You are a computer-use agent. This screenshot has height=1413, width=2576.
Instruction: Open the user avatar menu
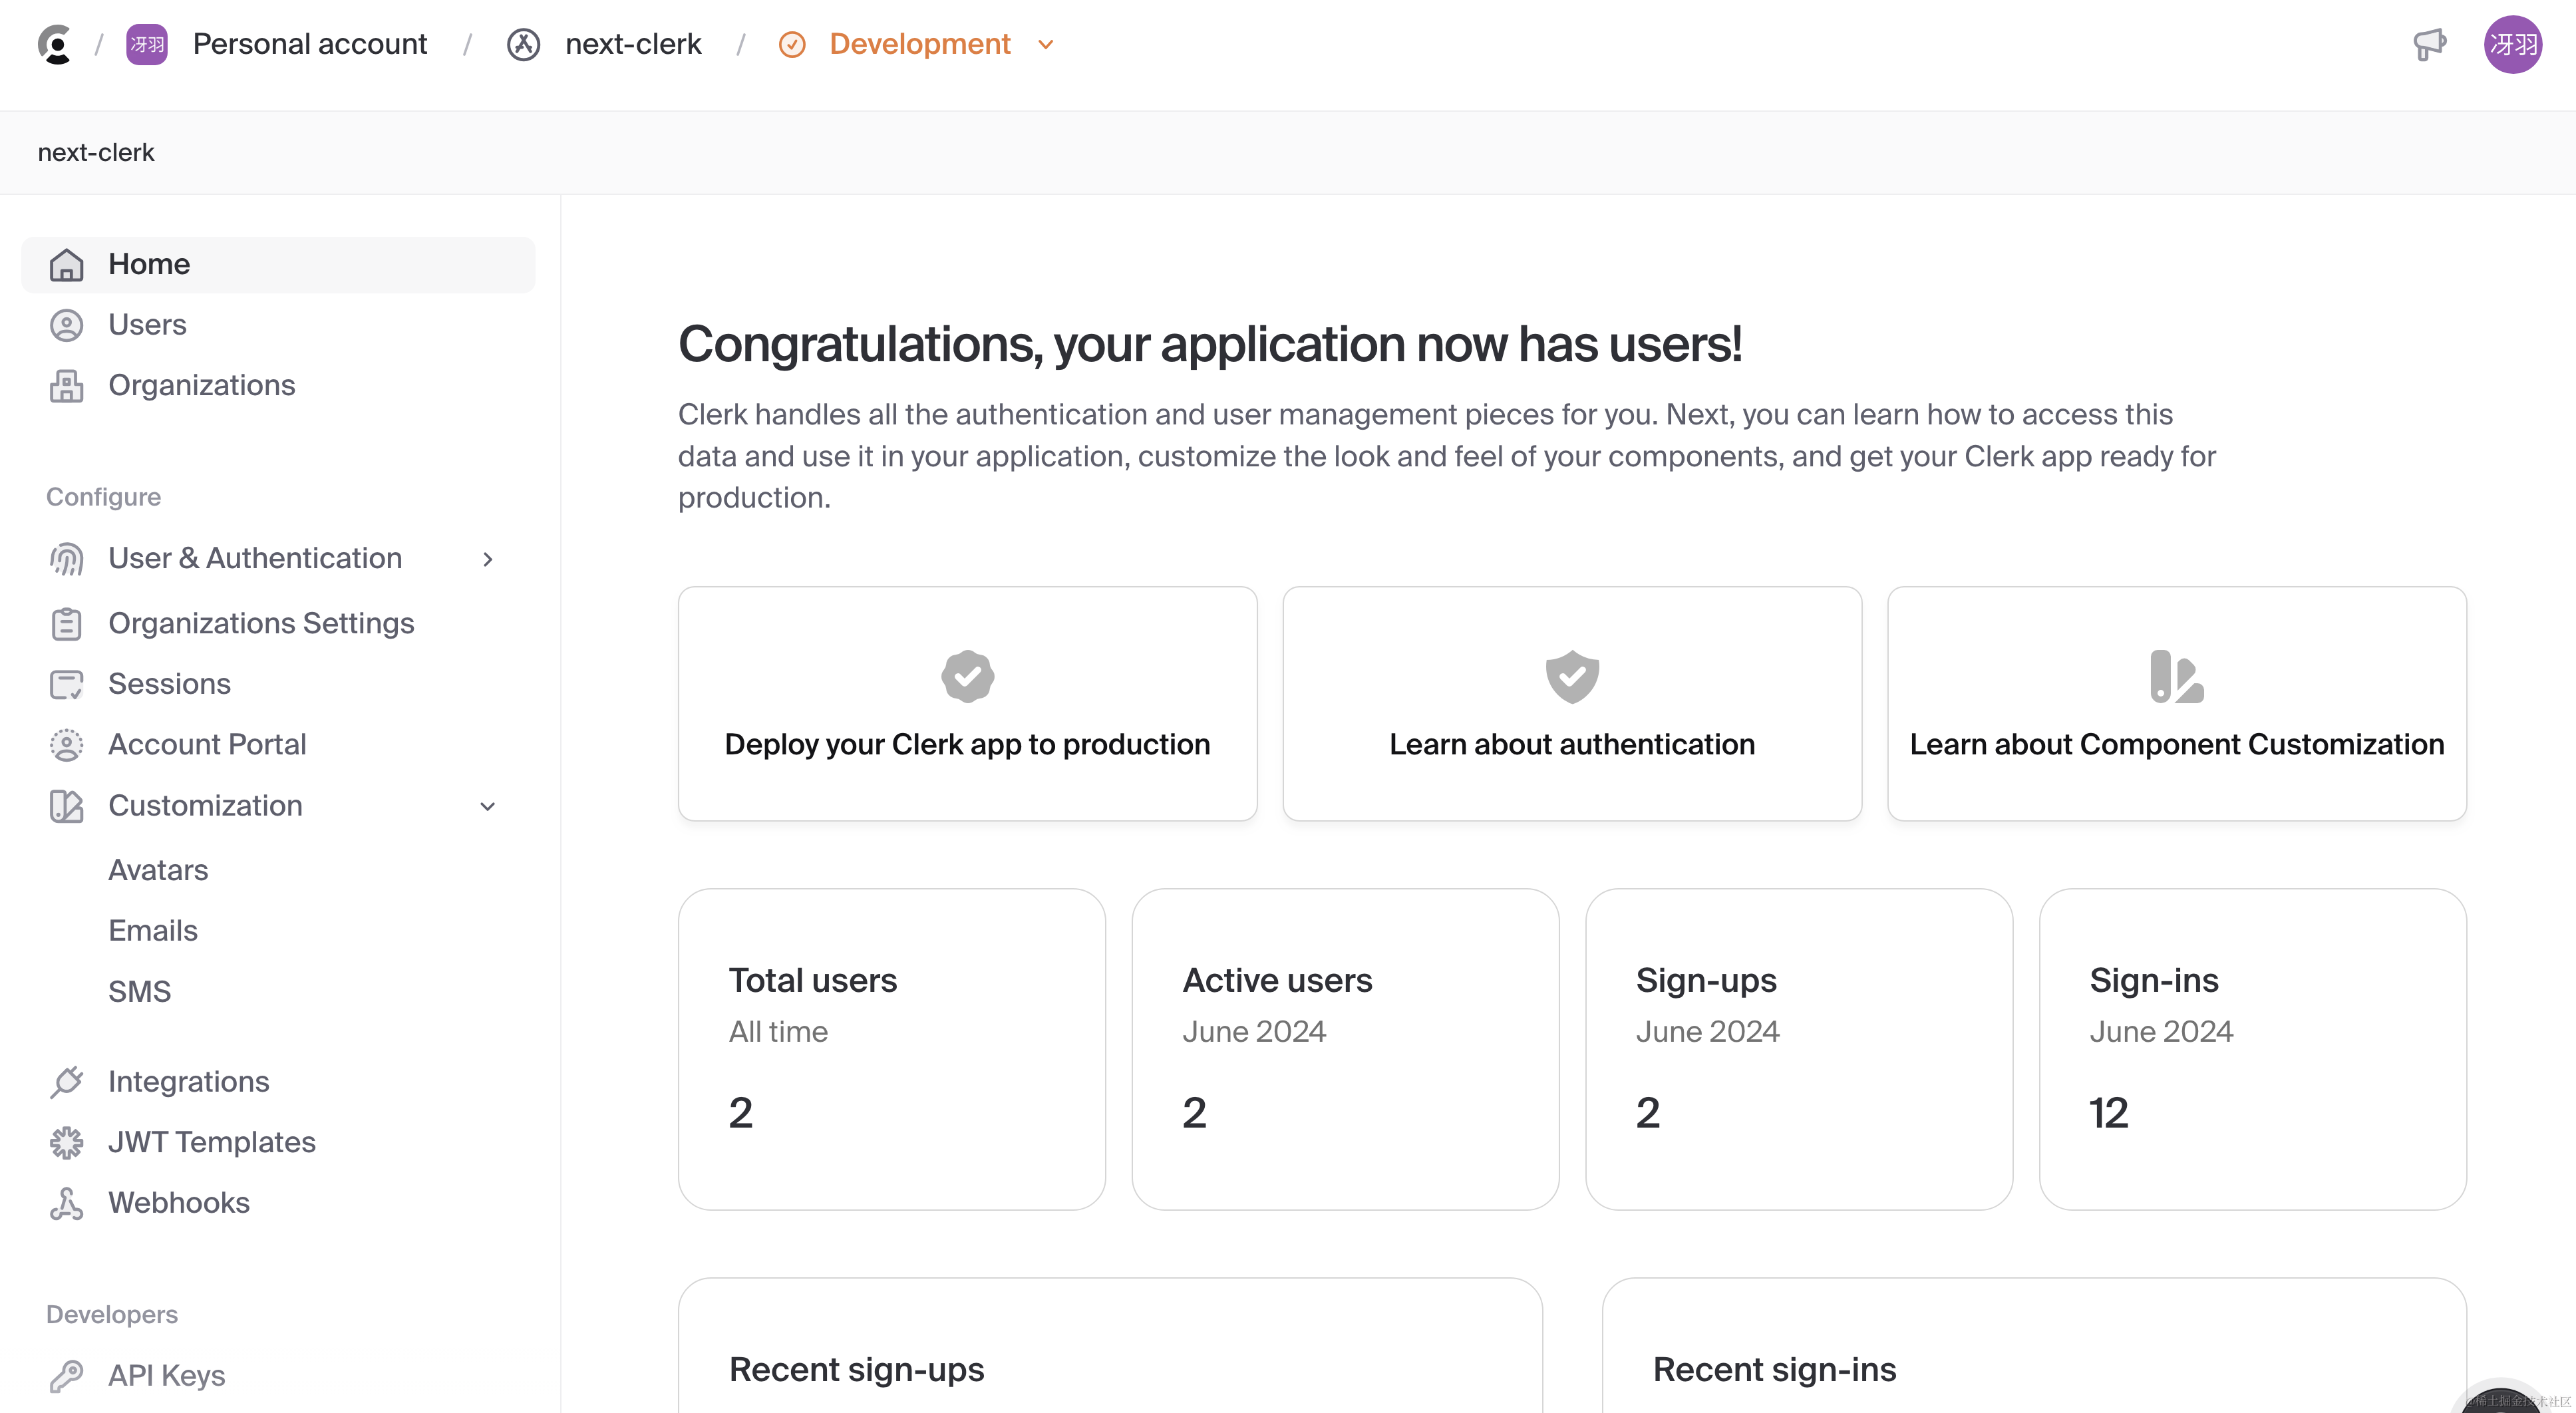pyautogui.click(x=2512, y=44)
